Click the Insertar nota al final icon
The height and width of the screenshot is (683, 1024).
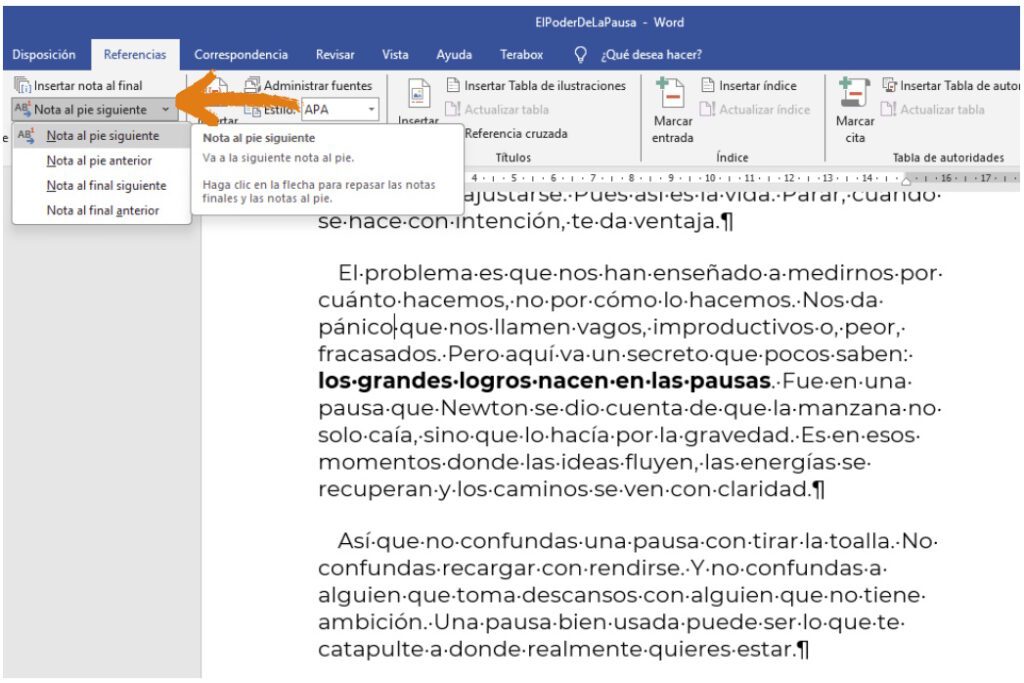[x=23, y=86]
